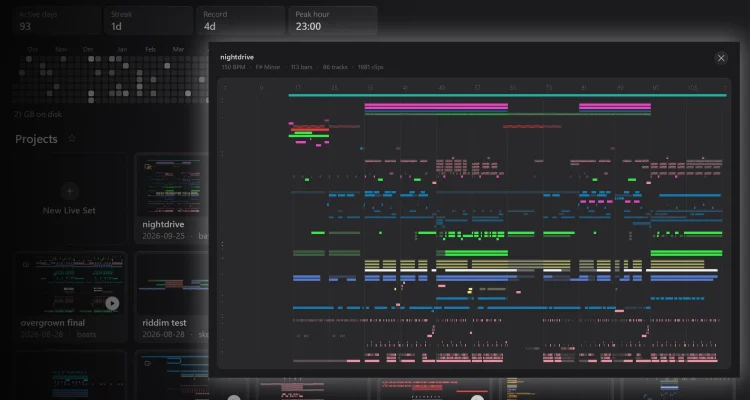Image resolution: width=750 pixels, height=400 pixels.
Task: Open the overgrown final thumbnail
Action: (x=71, y=284)
